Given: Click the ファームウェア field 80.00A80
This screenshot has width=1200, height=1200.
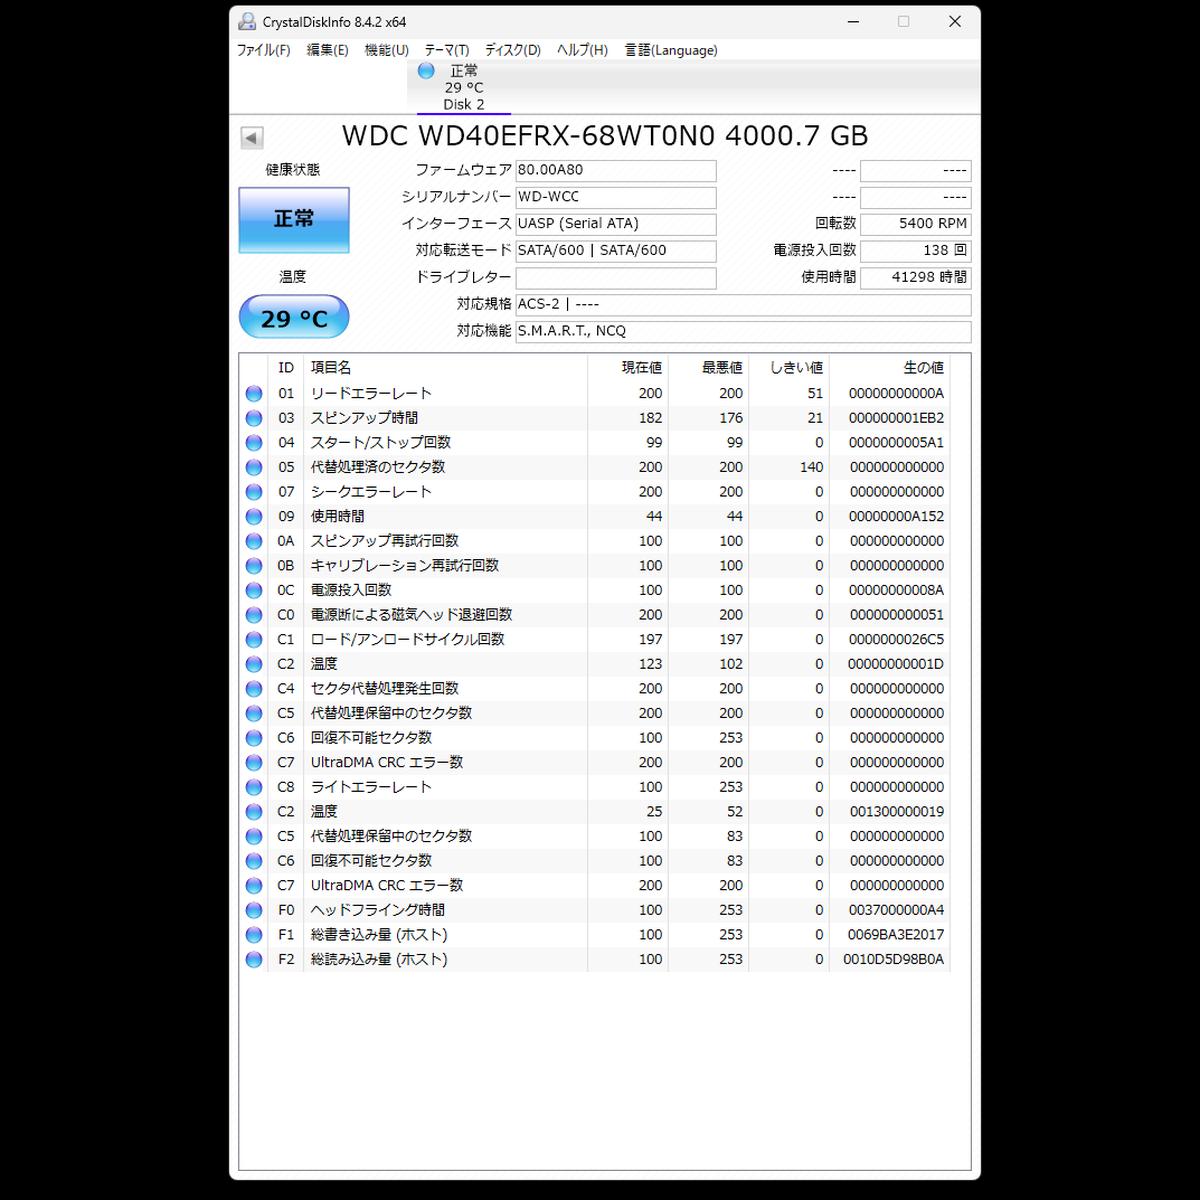Looking at the screenshot, I should pyautogui.click(x=615, y=171).
